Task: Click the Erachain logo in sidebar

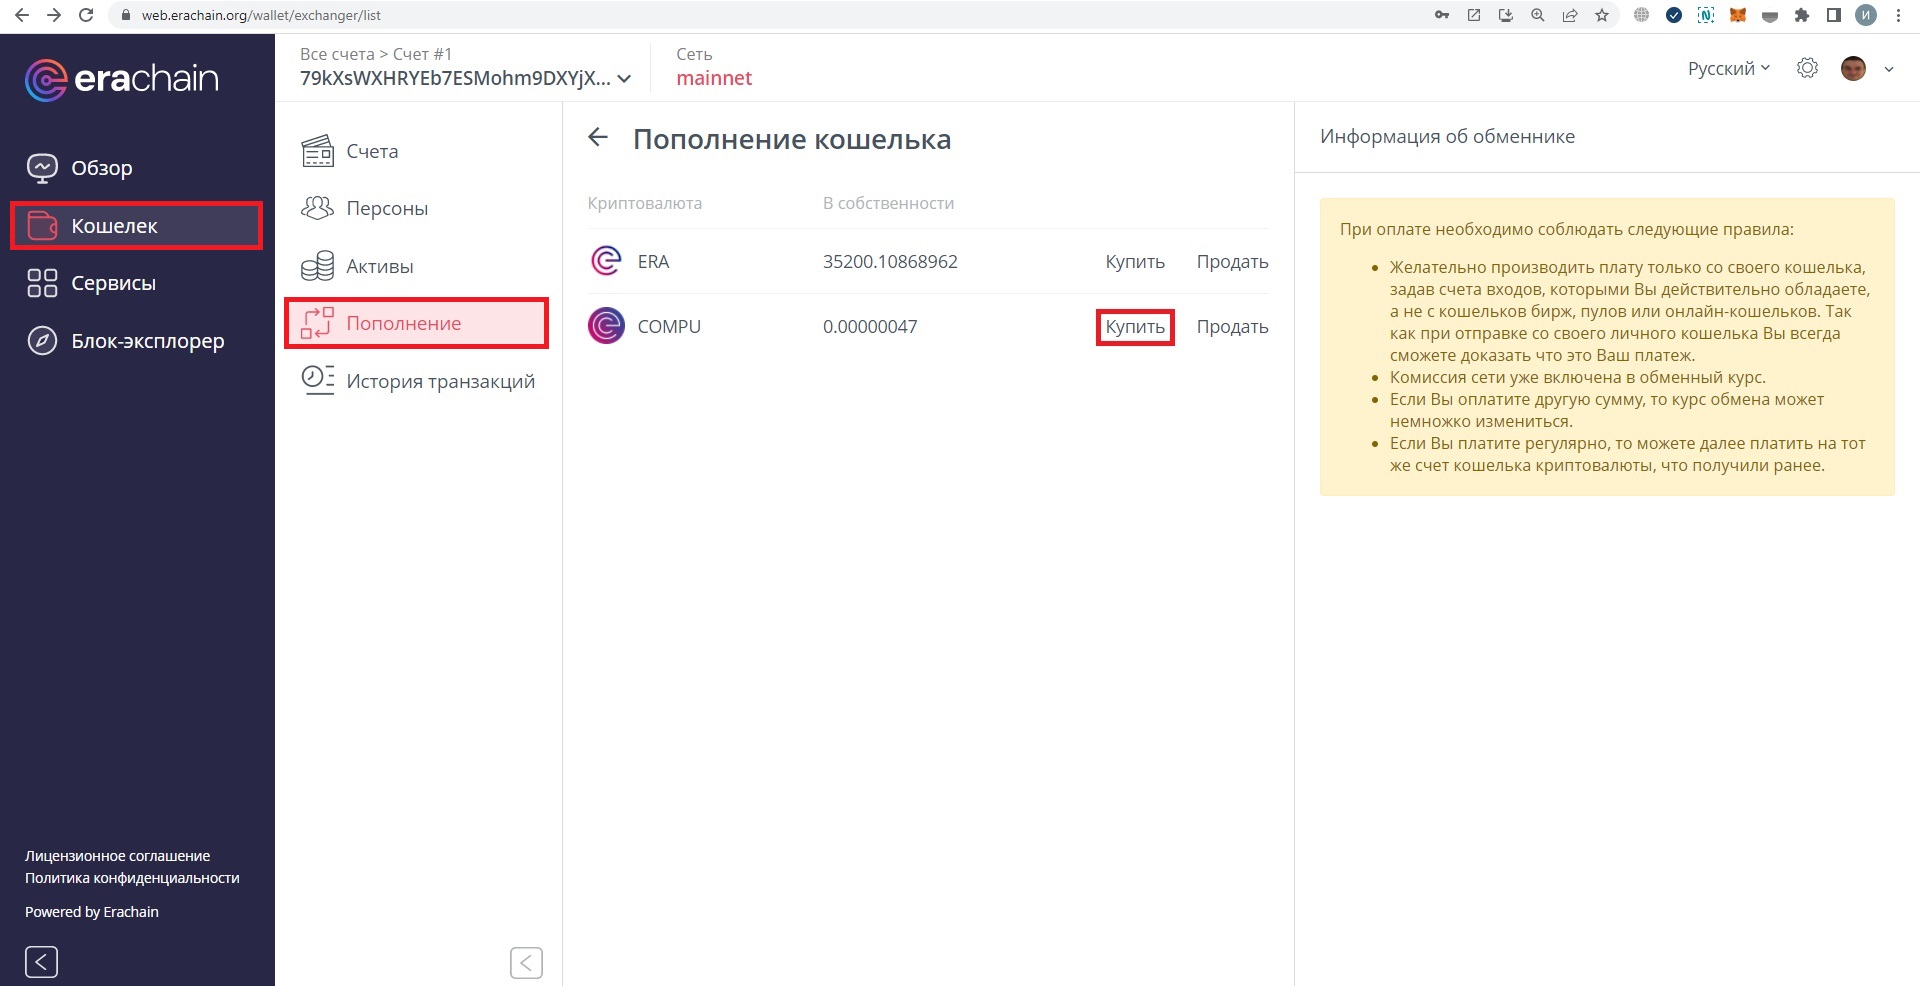Action: coord(121,80)
